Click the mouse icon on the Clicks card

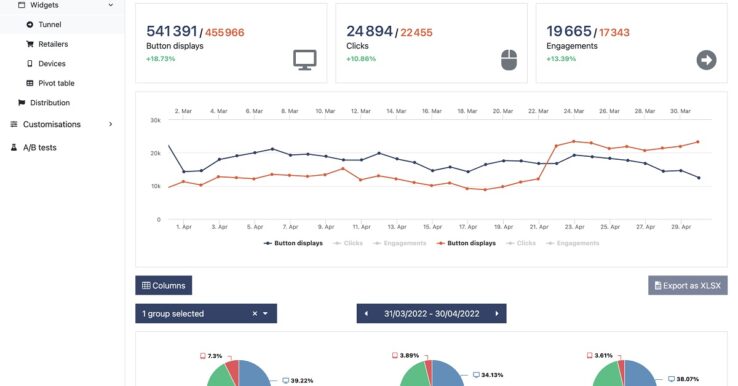pos(509,60)
